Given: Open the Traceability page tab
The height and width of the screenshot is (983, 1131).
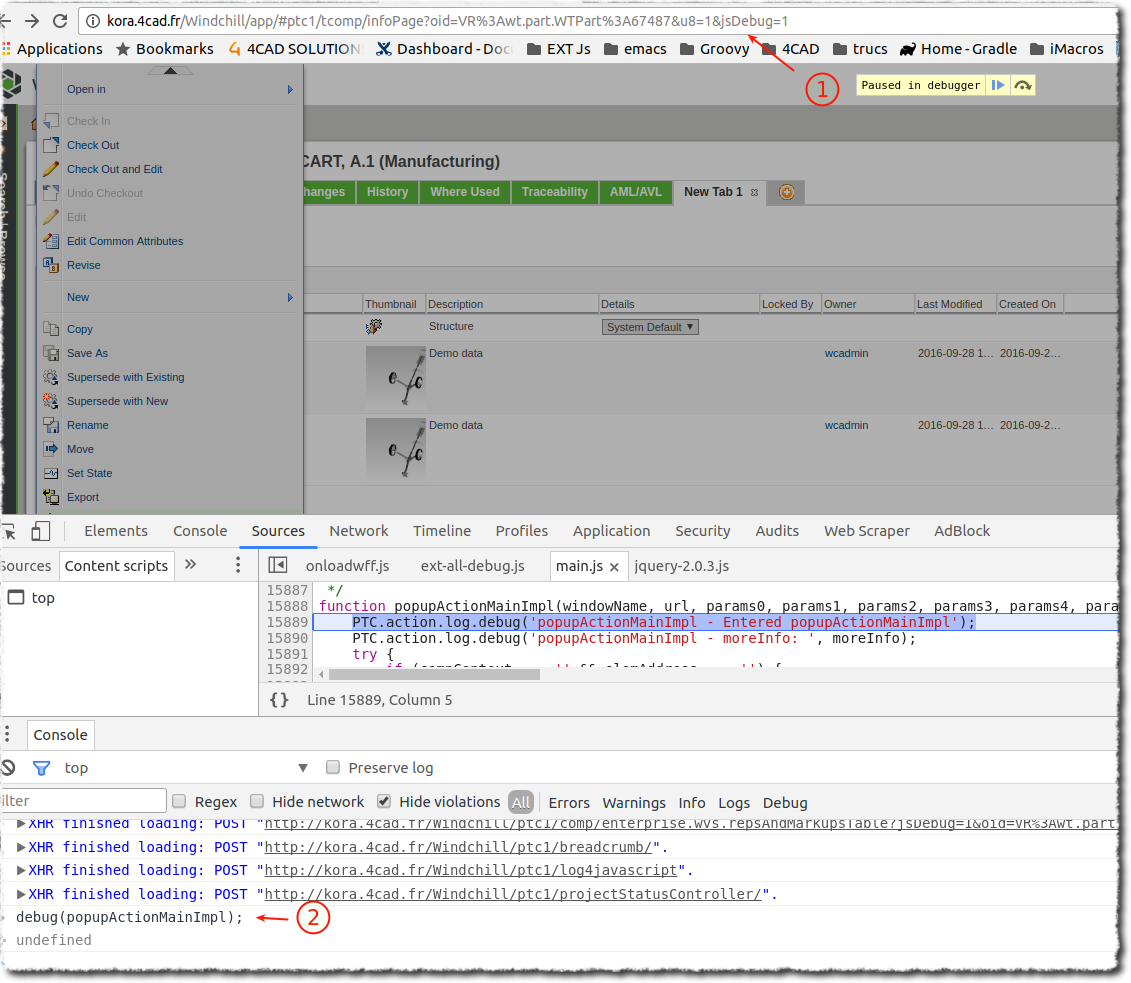Looking at the screenshot, I should coord(555,192).
